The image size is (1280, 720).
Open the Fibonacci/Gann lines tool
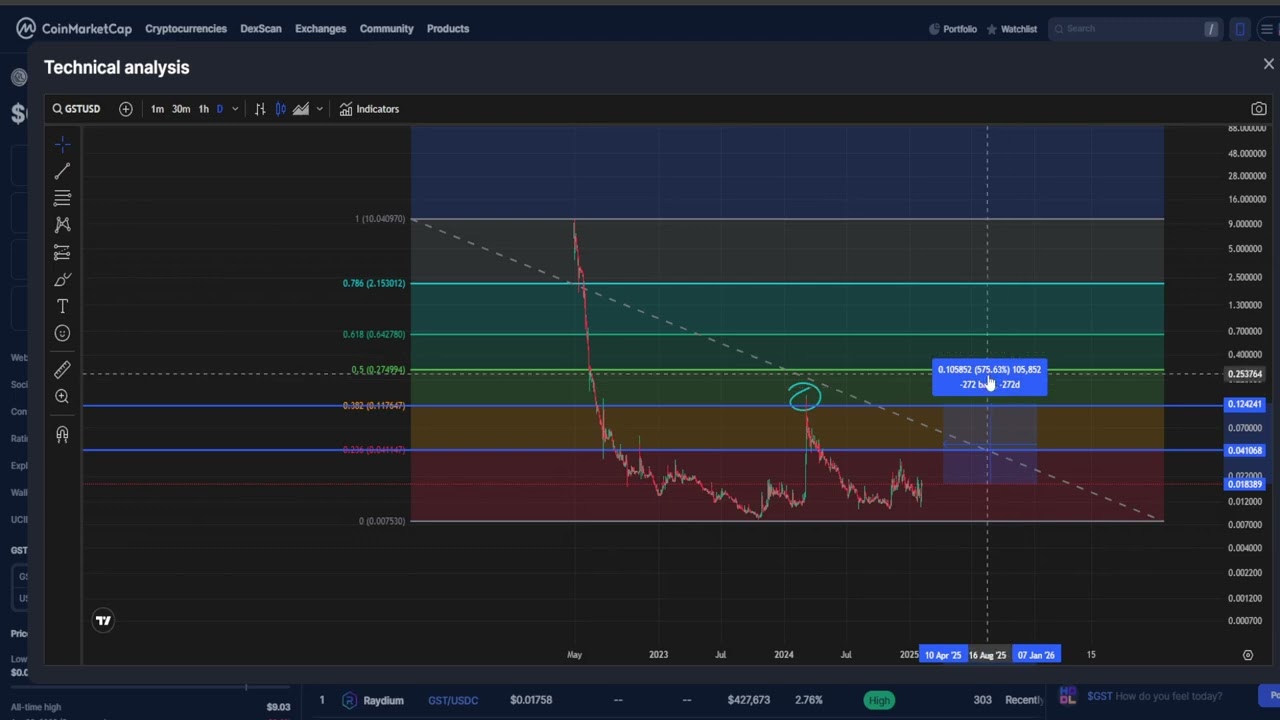click(62, 198)
